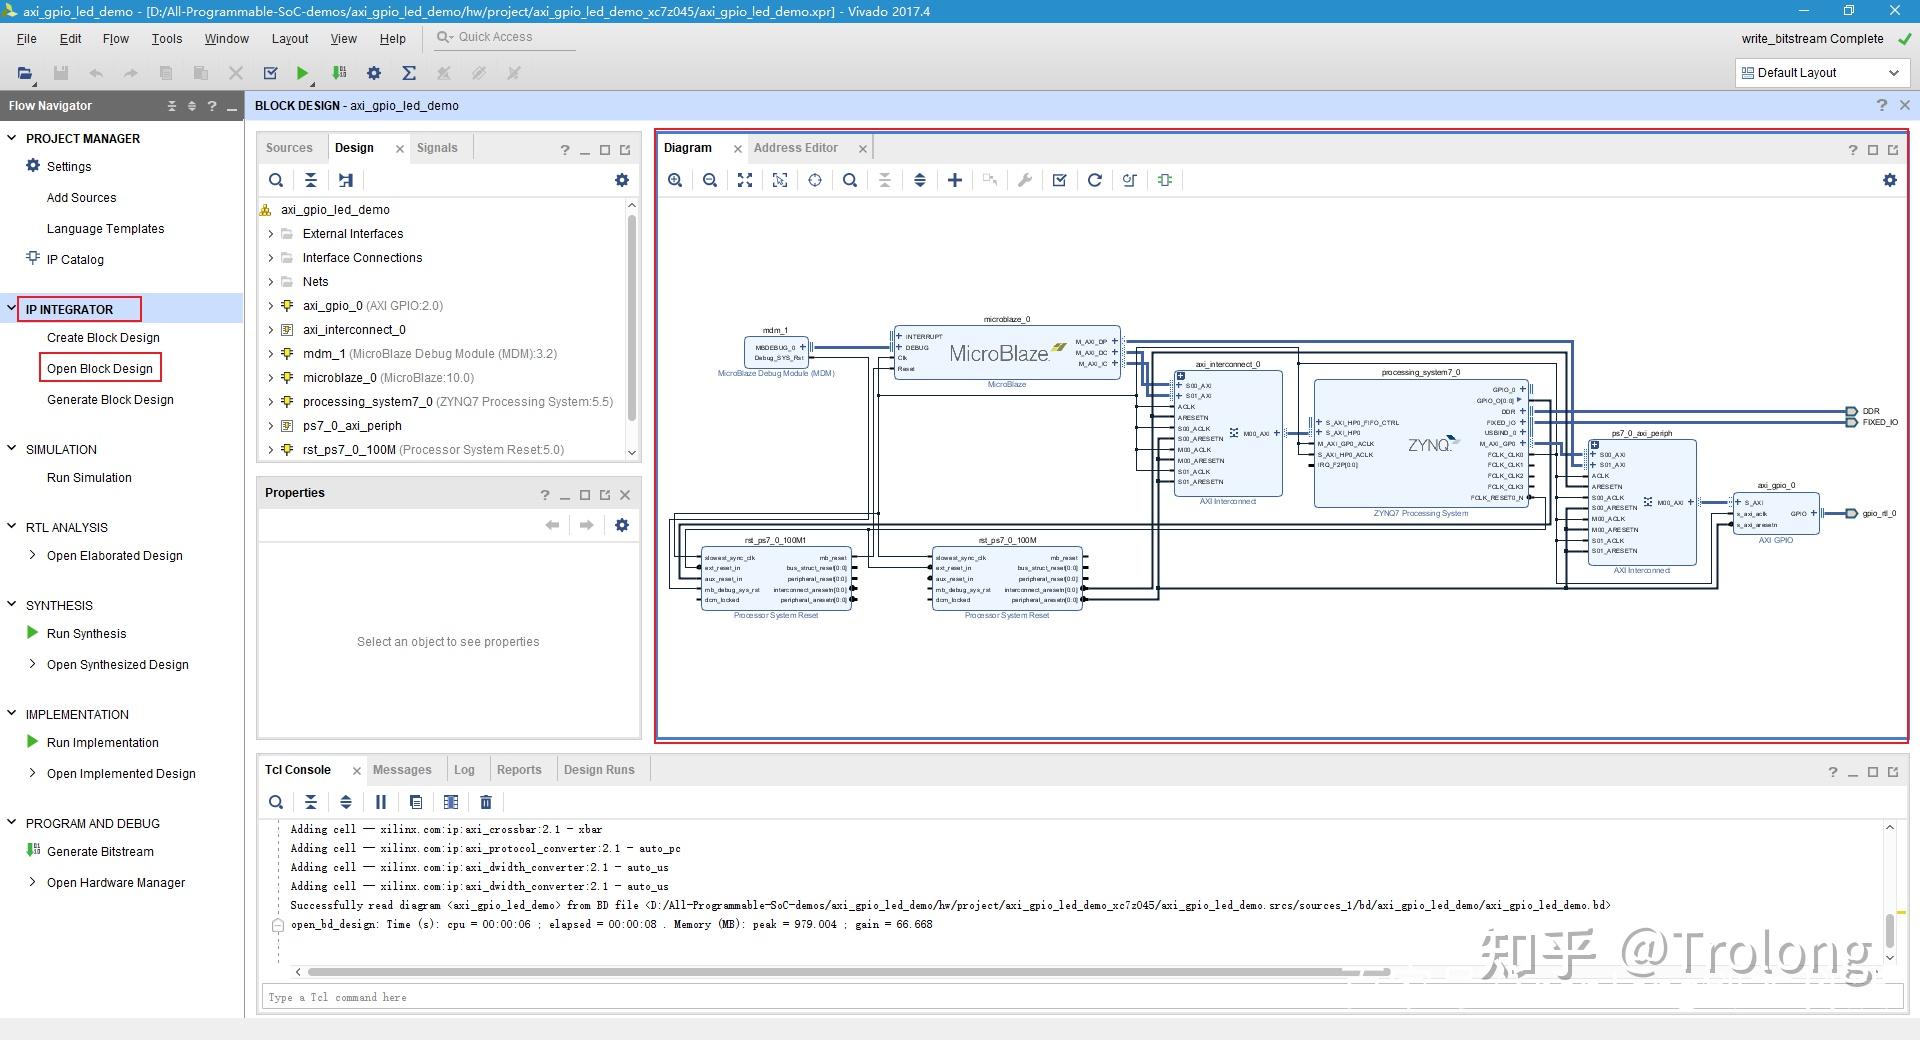Click Add IP plus icon in Diagram
The image size is (1920, 1040).
pyautogui.click(x=955, y=180)
